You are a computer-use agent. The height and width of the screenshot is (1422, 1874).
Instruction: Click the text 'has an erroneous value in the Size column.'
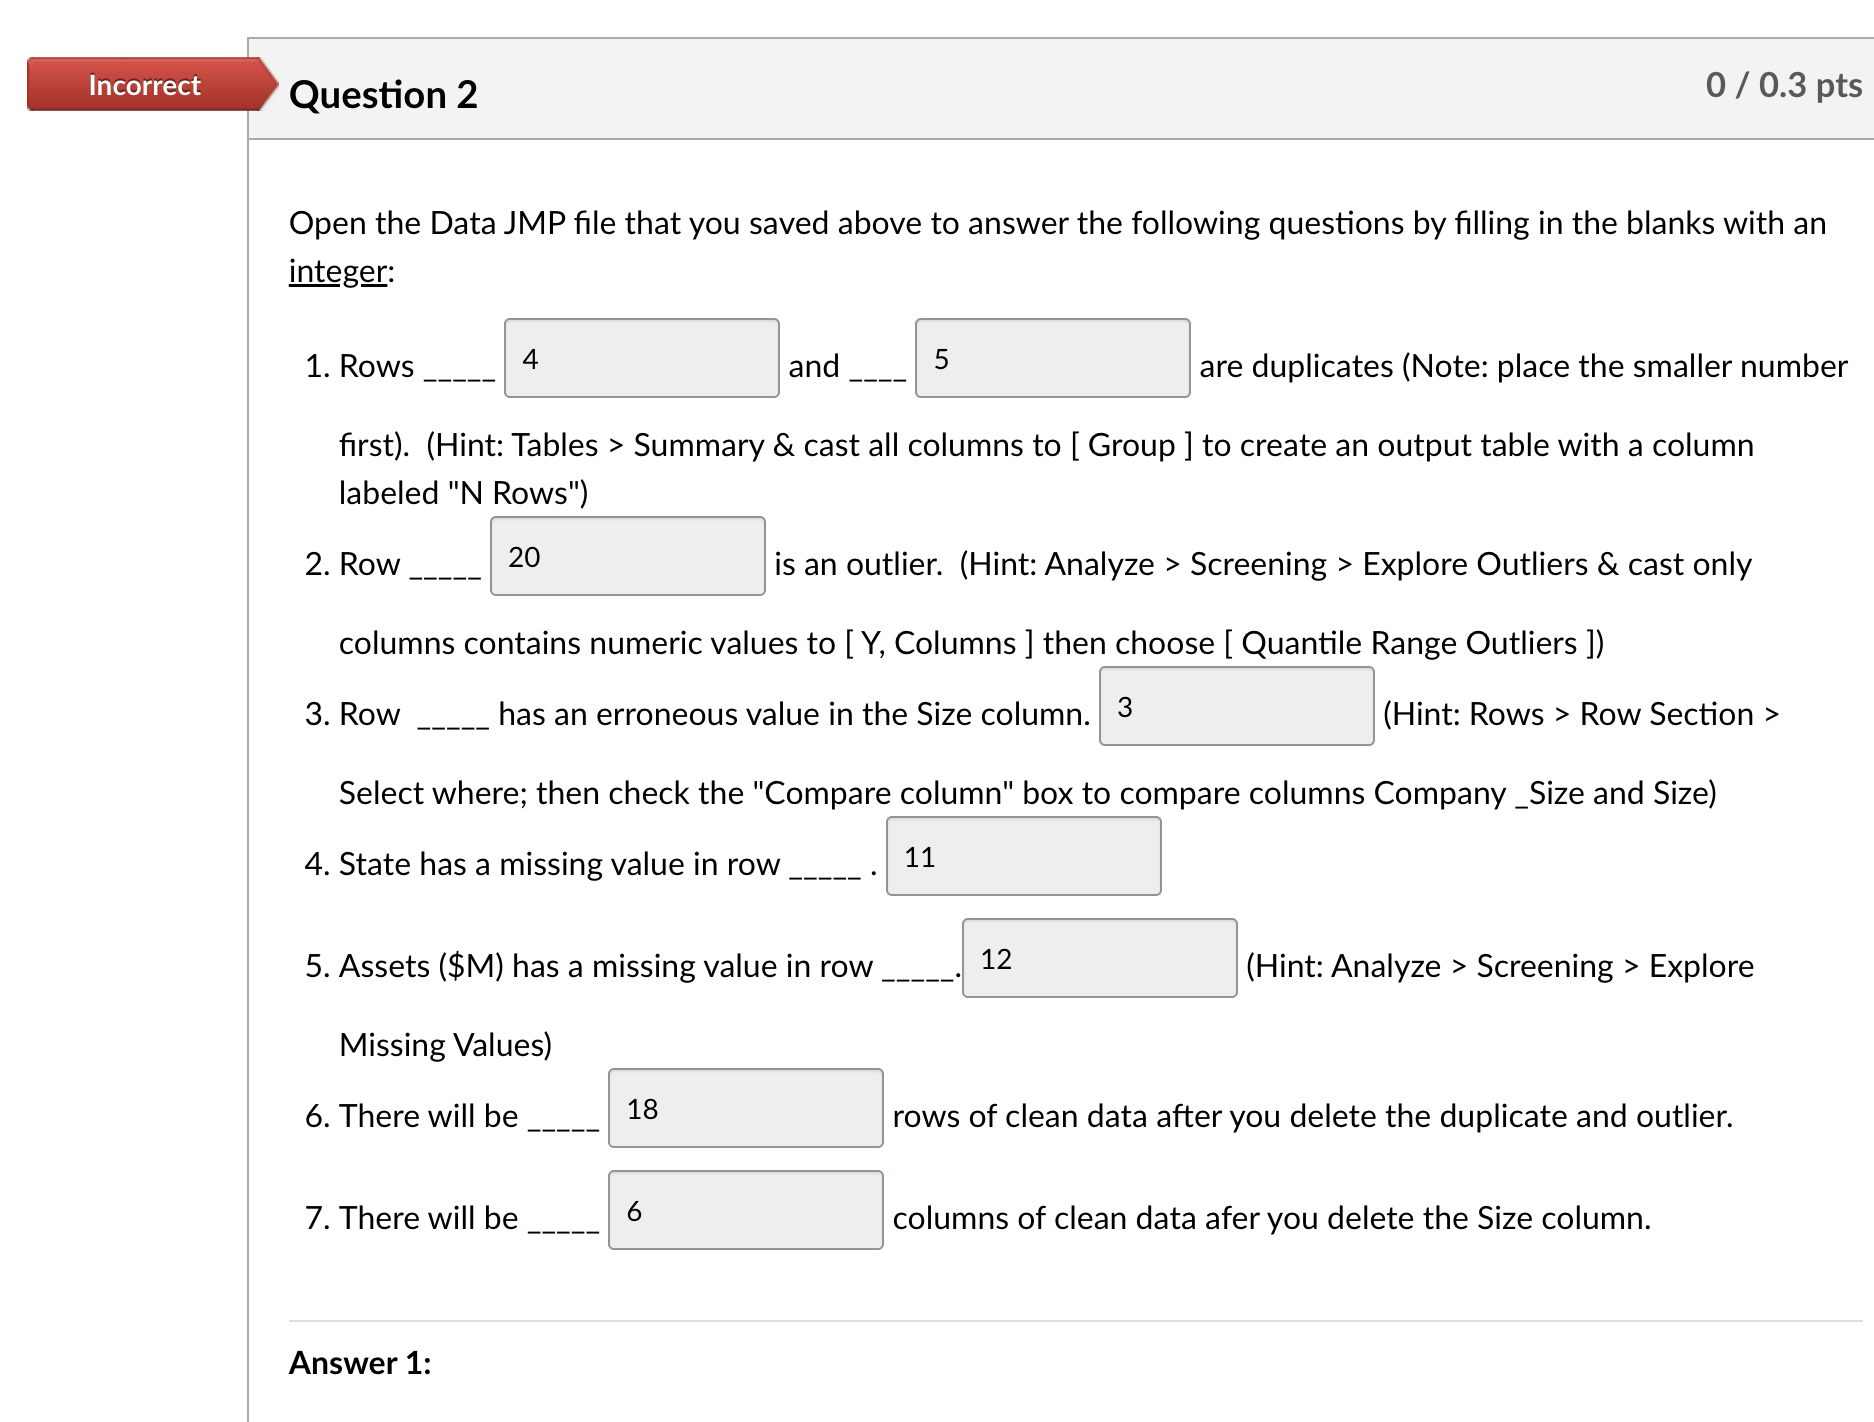[794, 714]
